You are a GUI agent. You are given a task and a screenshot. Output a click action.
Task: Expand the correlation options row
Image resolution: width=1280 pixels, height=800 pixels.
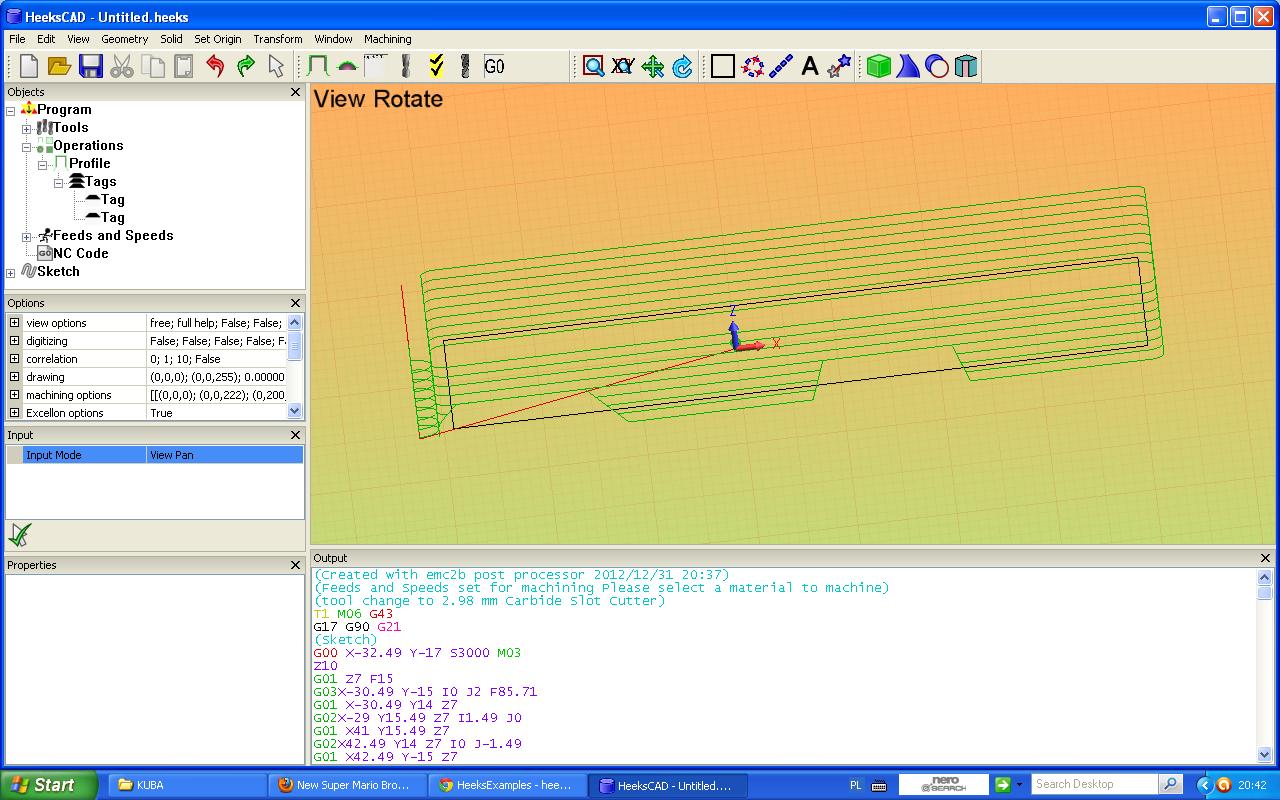14,359
